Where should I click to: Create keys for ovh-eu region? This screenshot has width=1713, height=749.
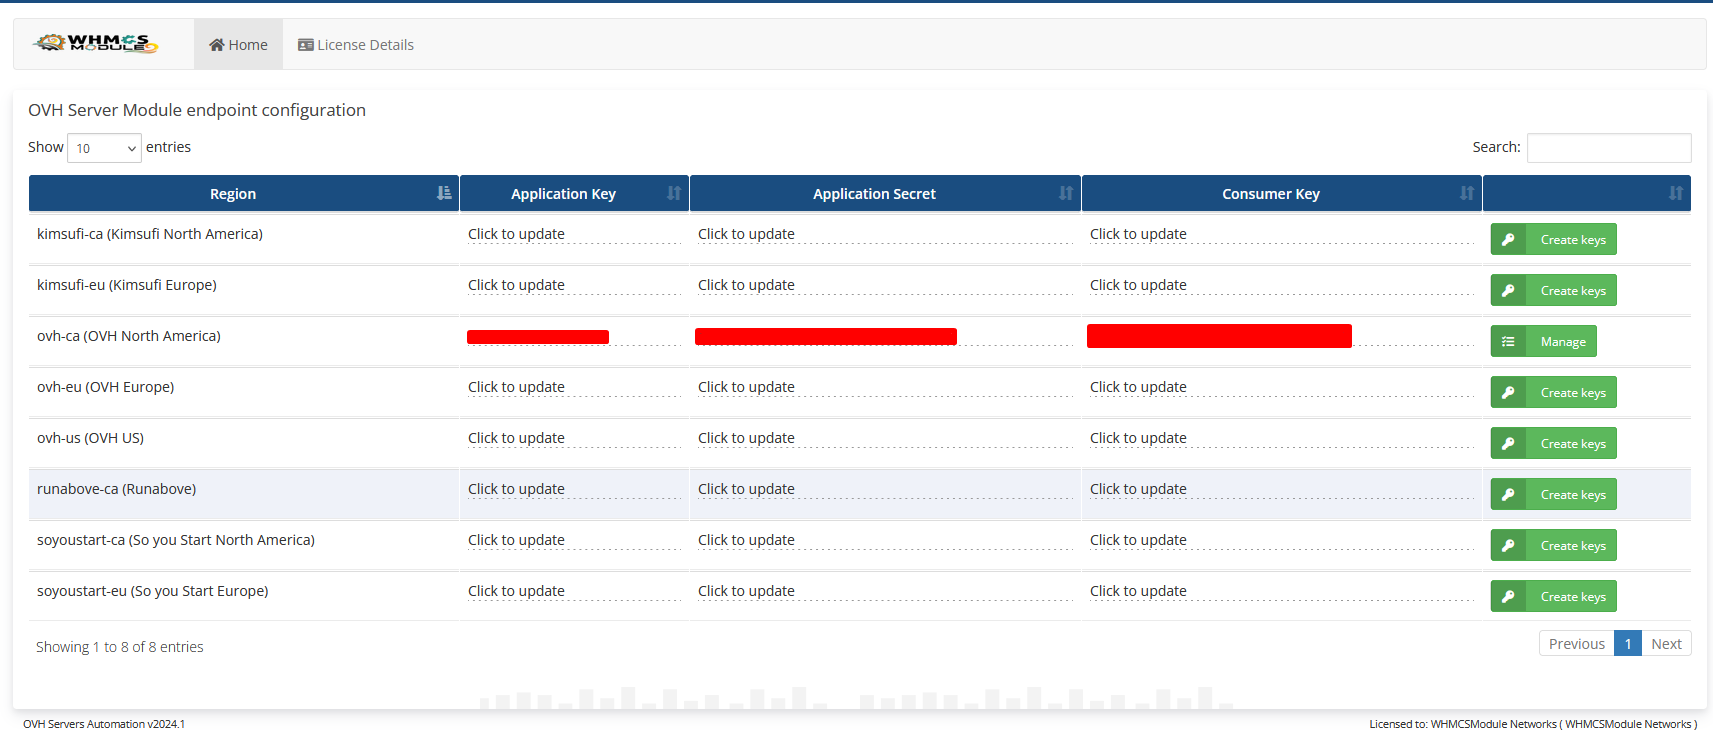click(x=1554, y=392)
